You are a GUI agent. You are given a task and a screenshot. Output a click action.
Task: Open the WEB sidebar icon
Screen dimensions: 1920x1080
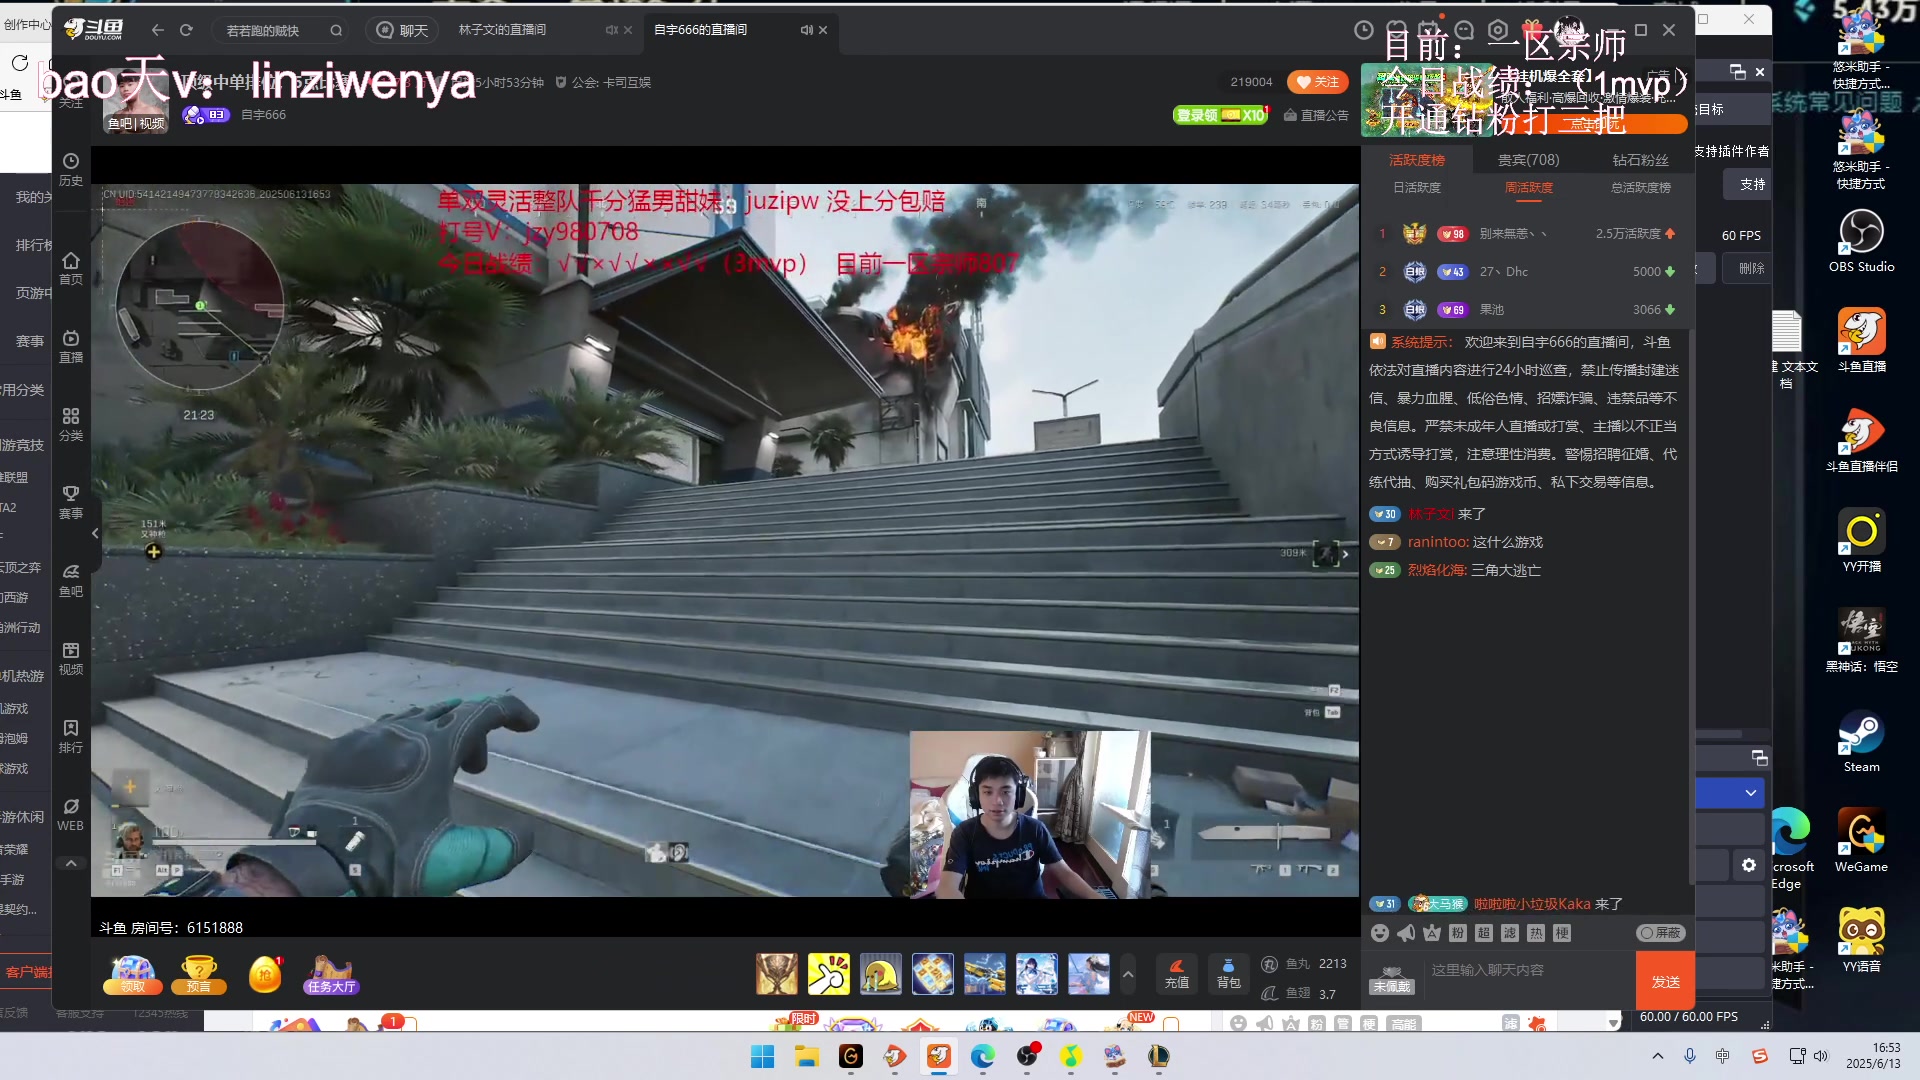click(70, 814)
